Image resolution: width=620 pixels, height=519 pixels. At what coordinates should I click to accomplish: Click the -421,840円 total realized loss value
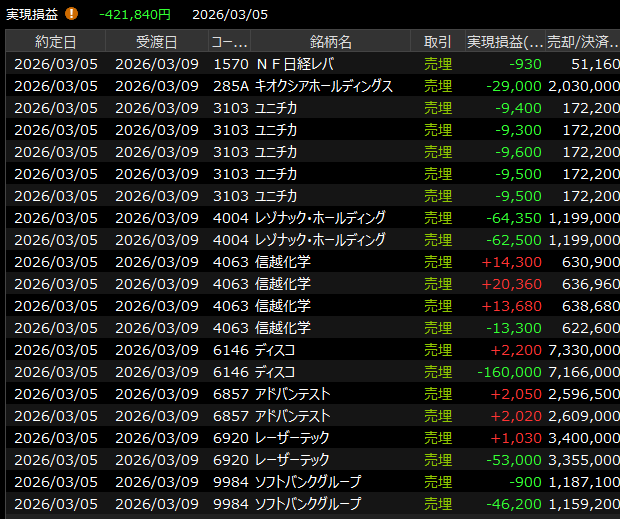[x=134, y=14]
